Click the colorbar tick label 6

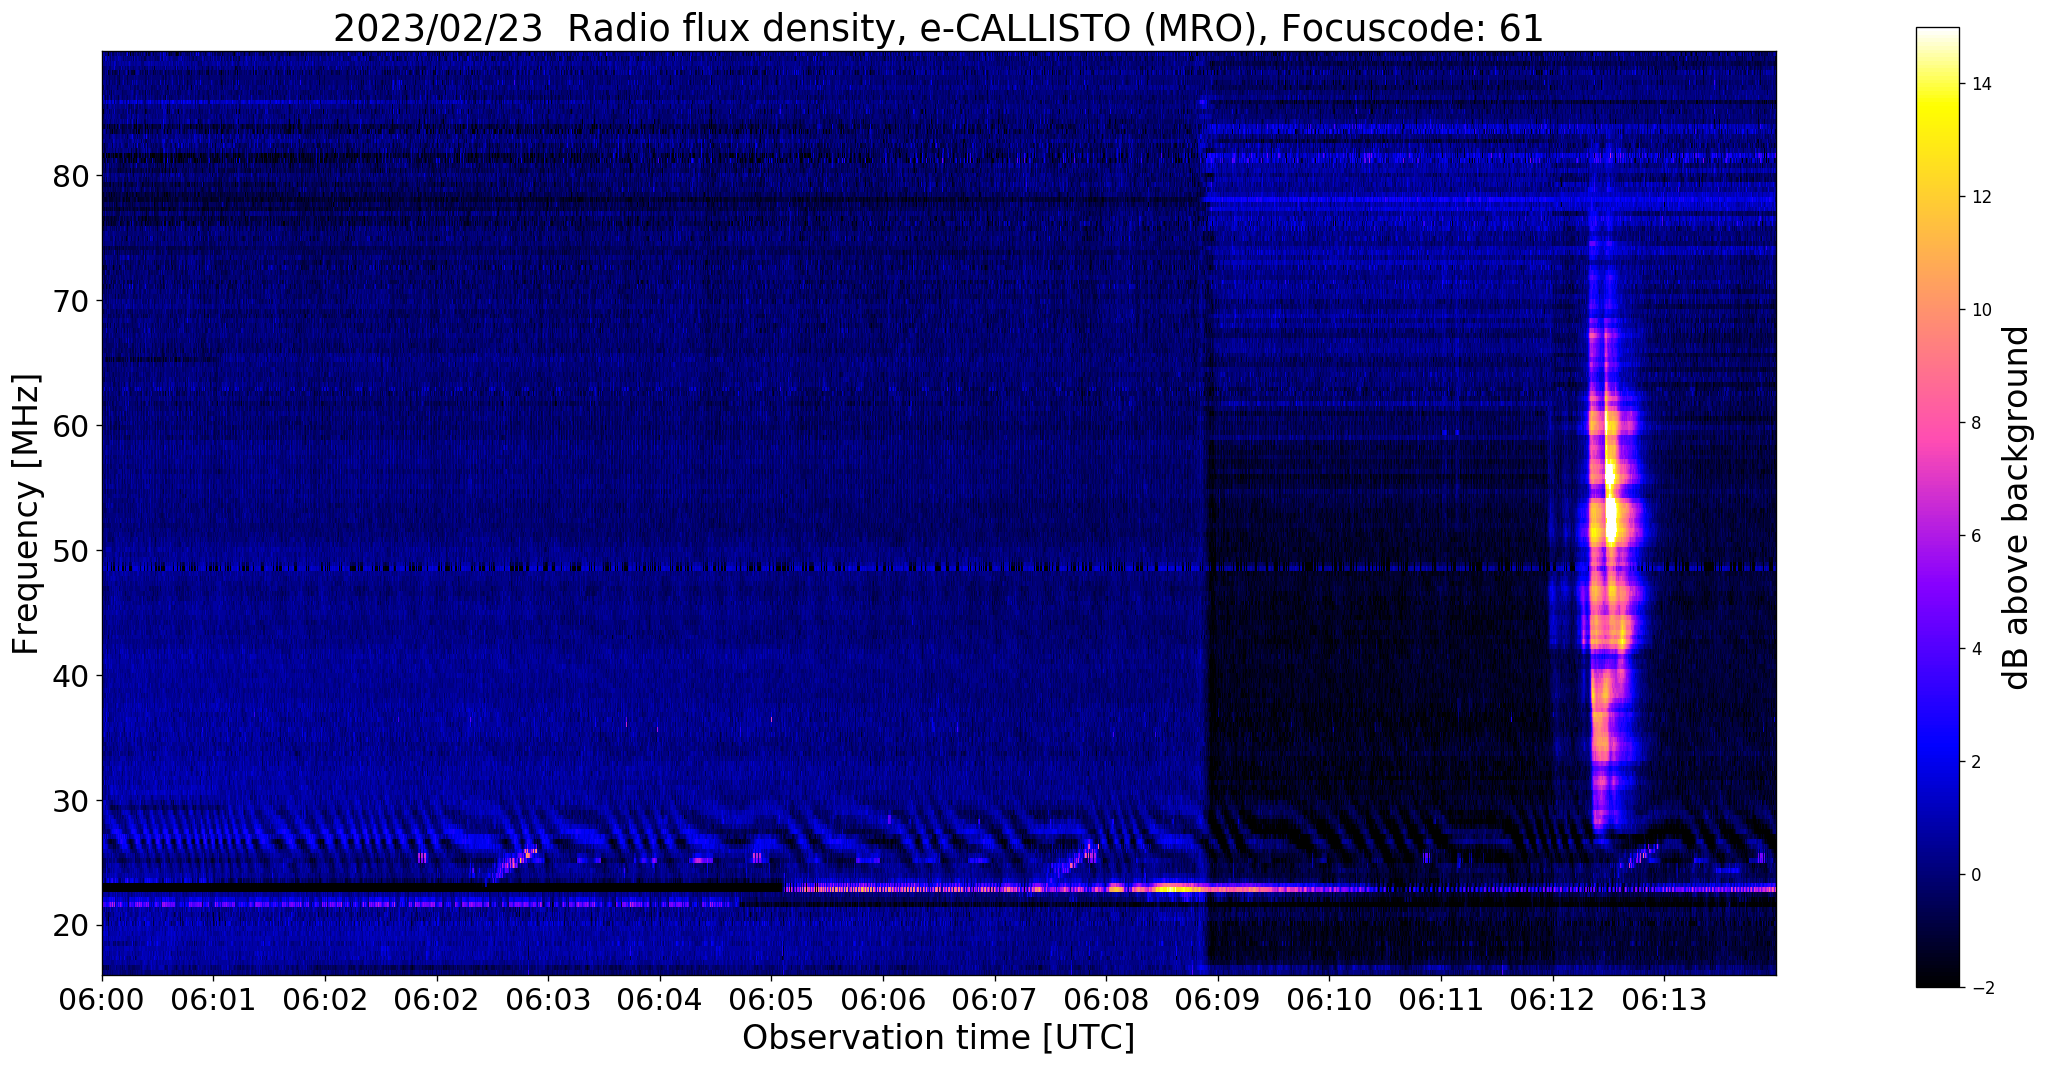[1975, 536]
